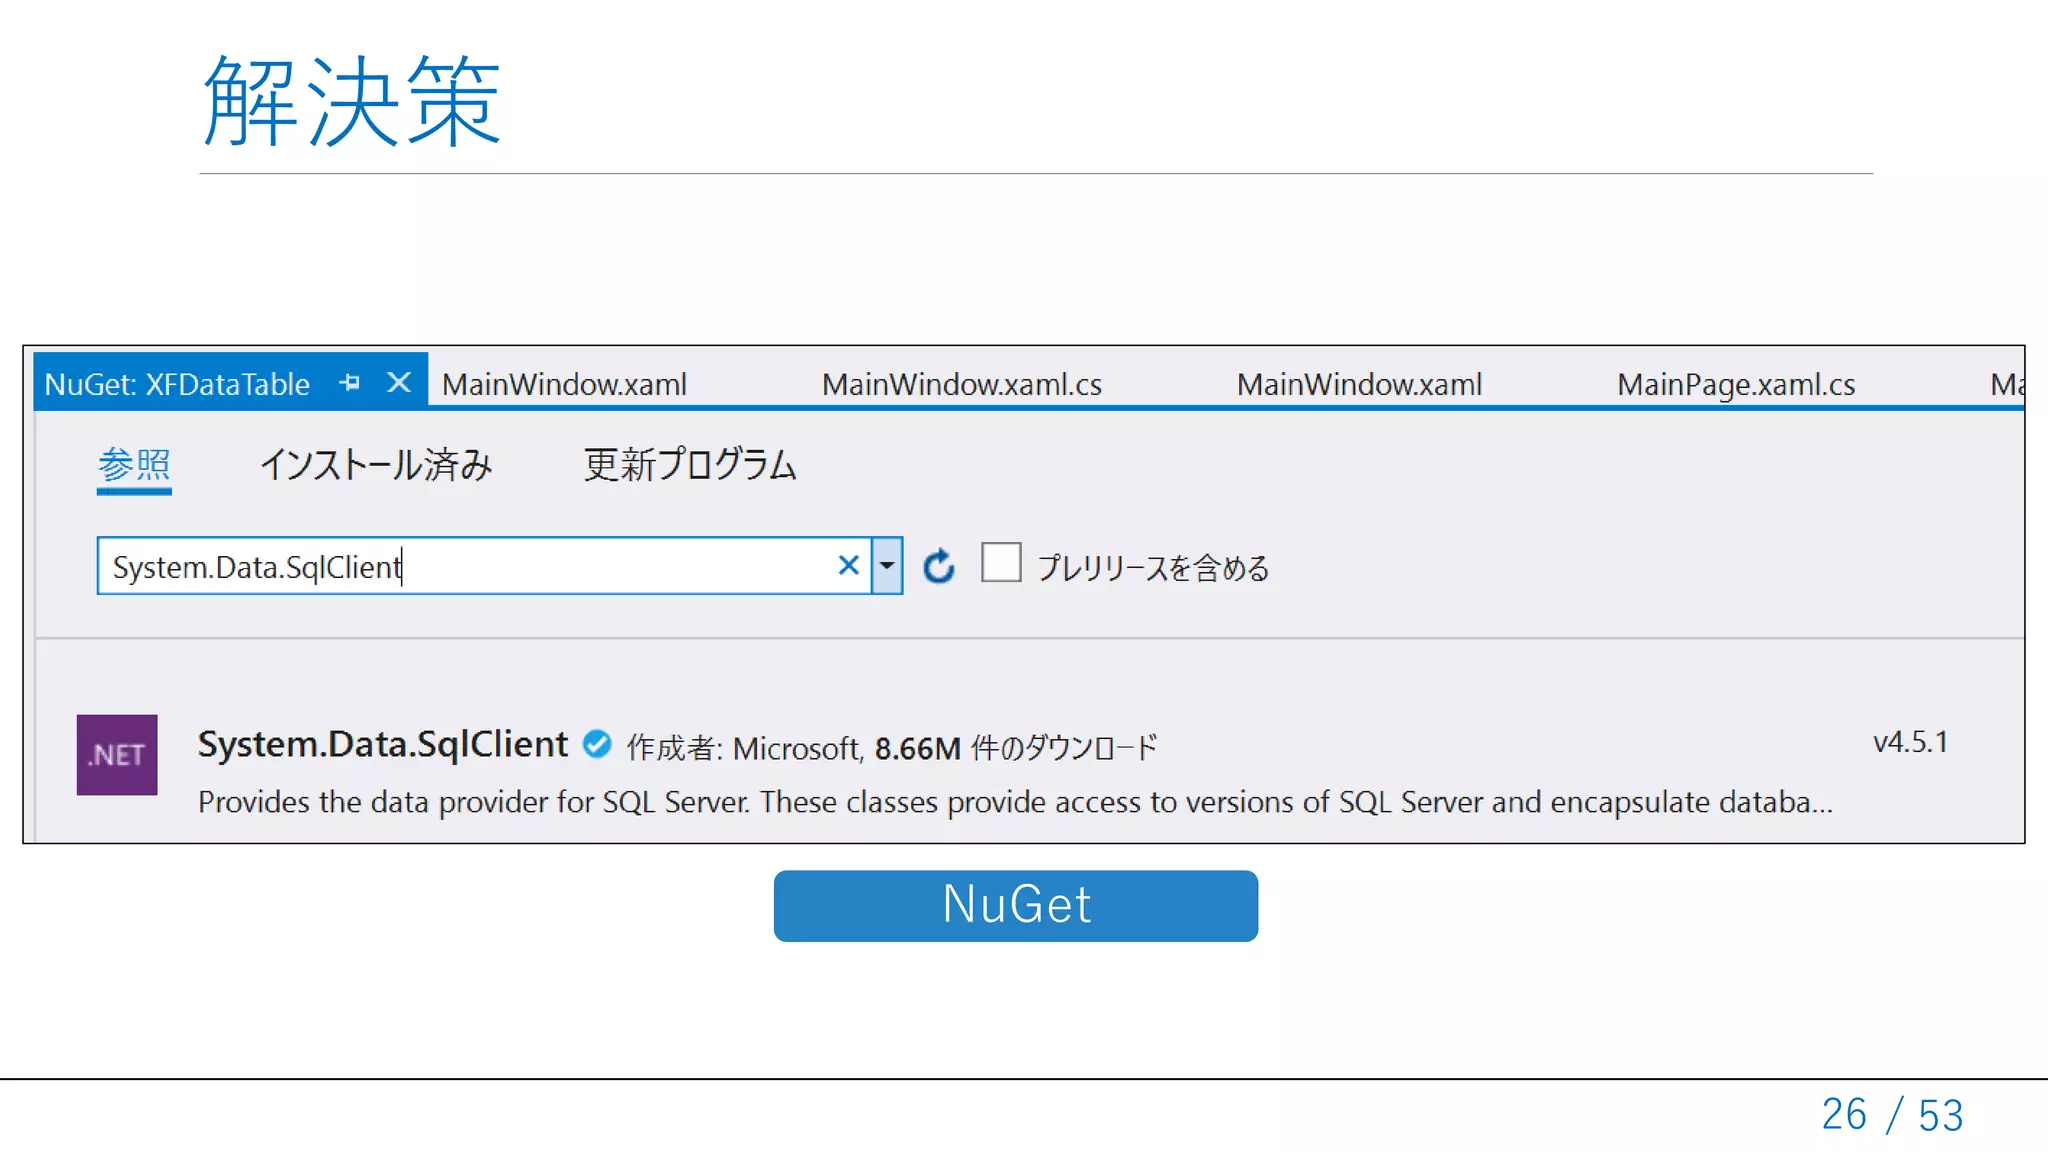Close the NuGet: XFDataTable tab
The width and height of the screenshot is (2048, 1152).
(399, 382)
